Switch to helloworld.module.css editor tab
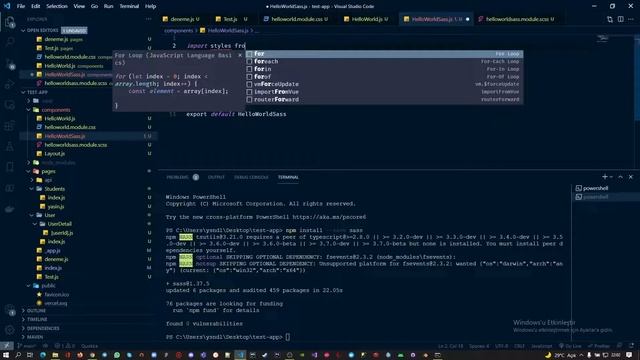The height and width of the screenshot is (360, 640). [x=296, y=19]
